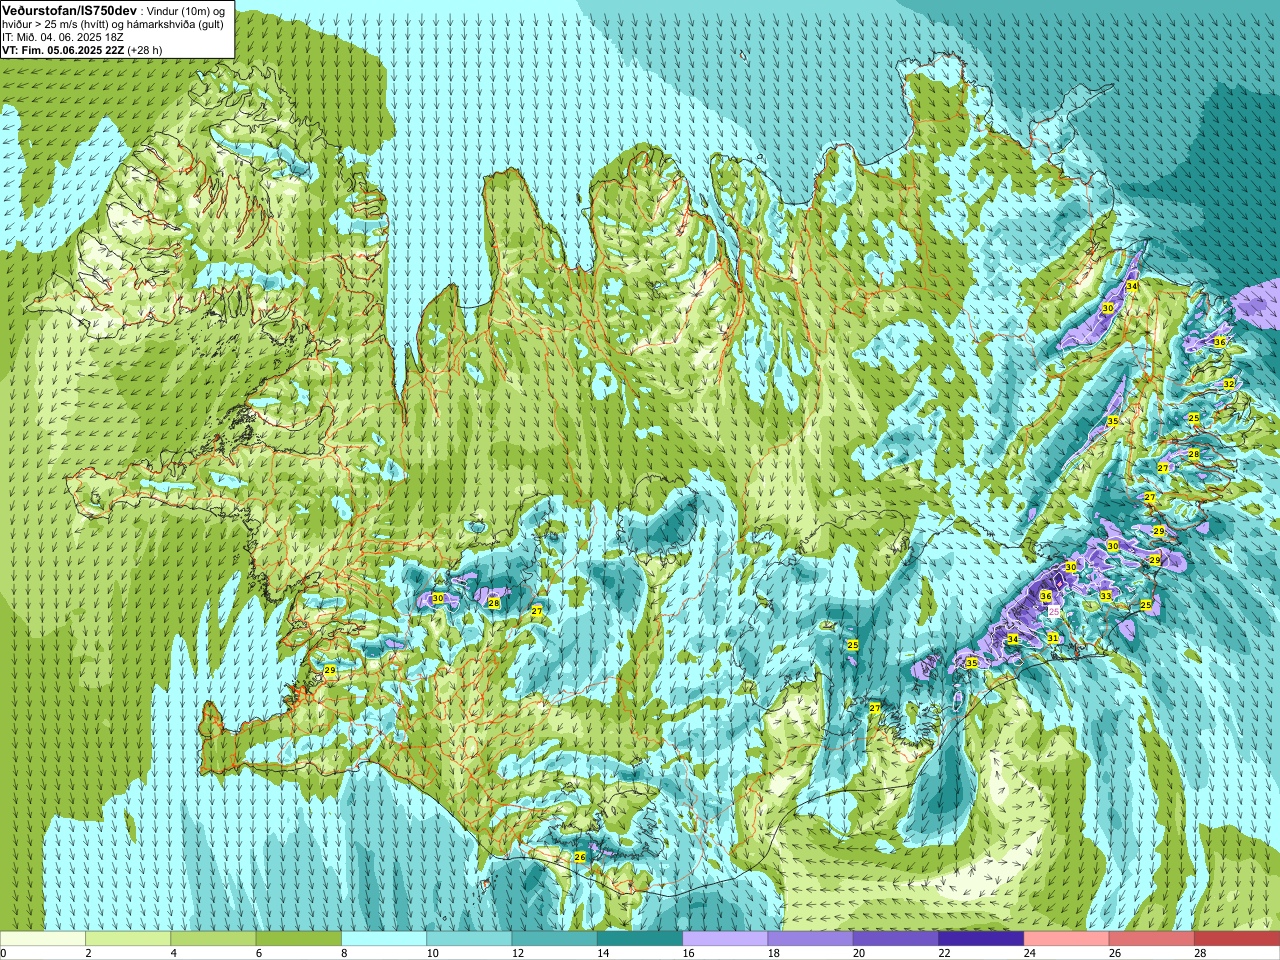The height and width of the screenshot is (960, 1280).
Task: Click the scale value 28
Action: (x=1200, y=953)
